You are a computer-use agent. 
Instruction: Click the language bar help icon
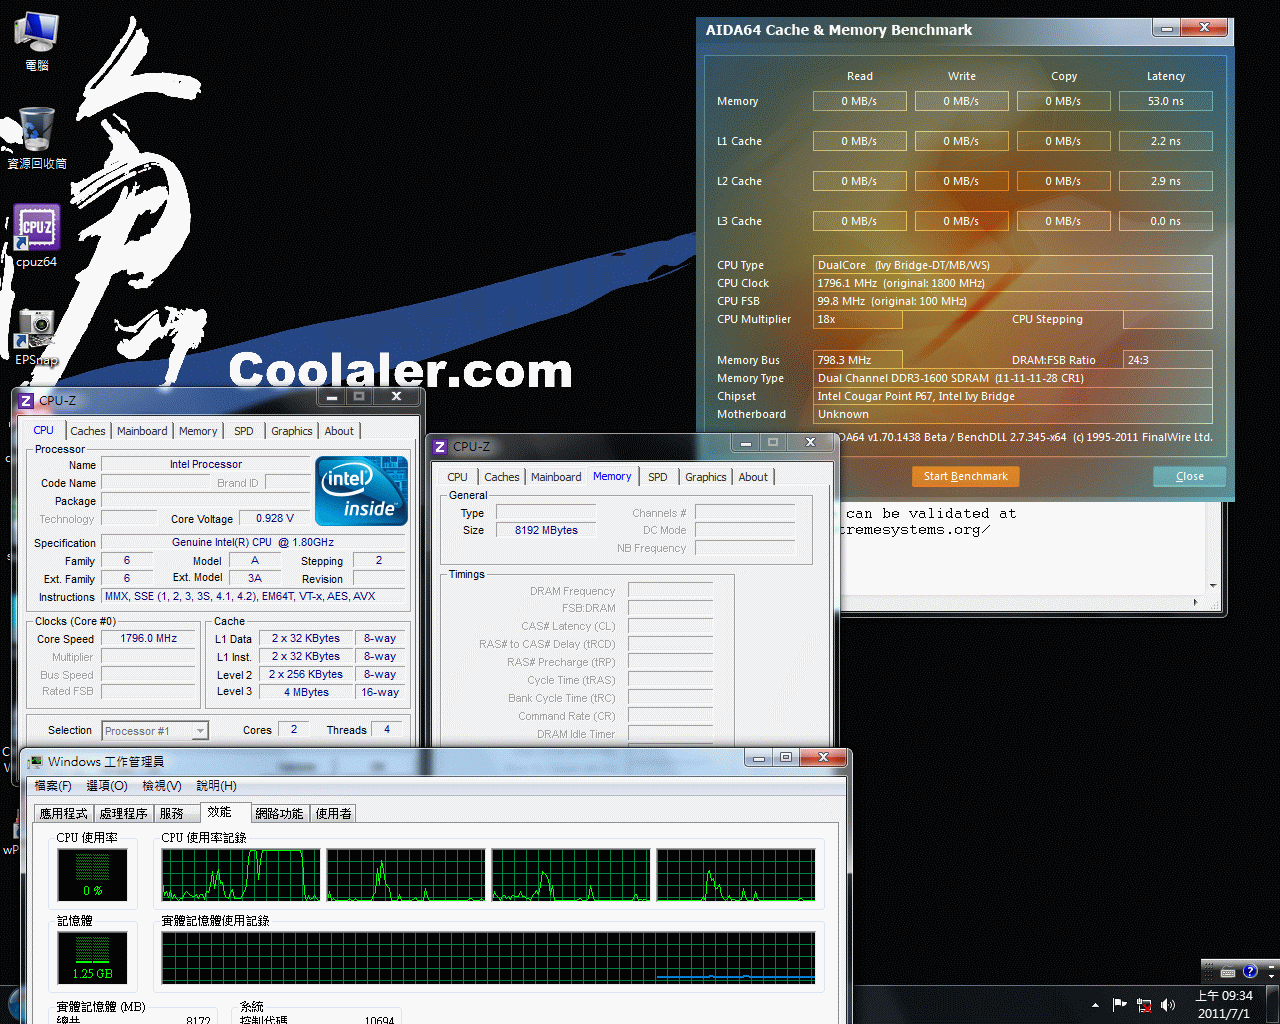pyautogui.click(x=1250, y=971)
